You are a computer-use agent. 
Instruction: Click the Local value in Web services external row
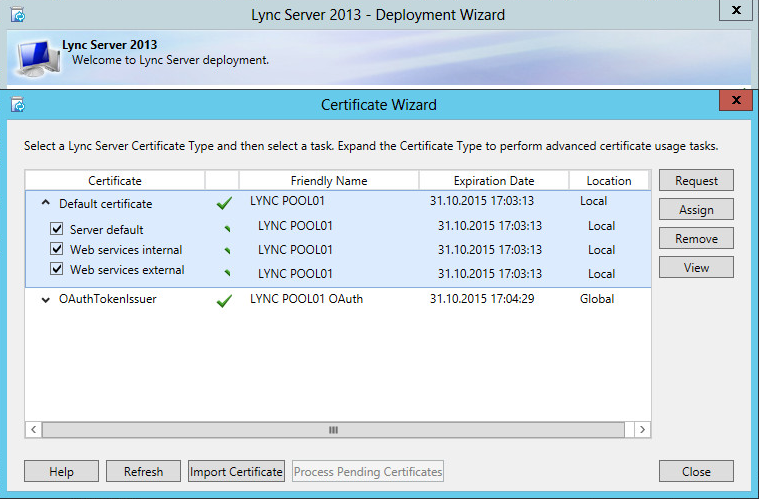[601, 273]
